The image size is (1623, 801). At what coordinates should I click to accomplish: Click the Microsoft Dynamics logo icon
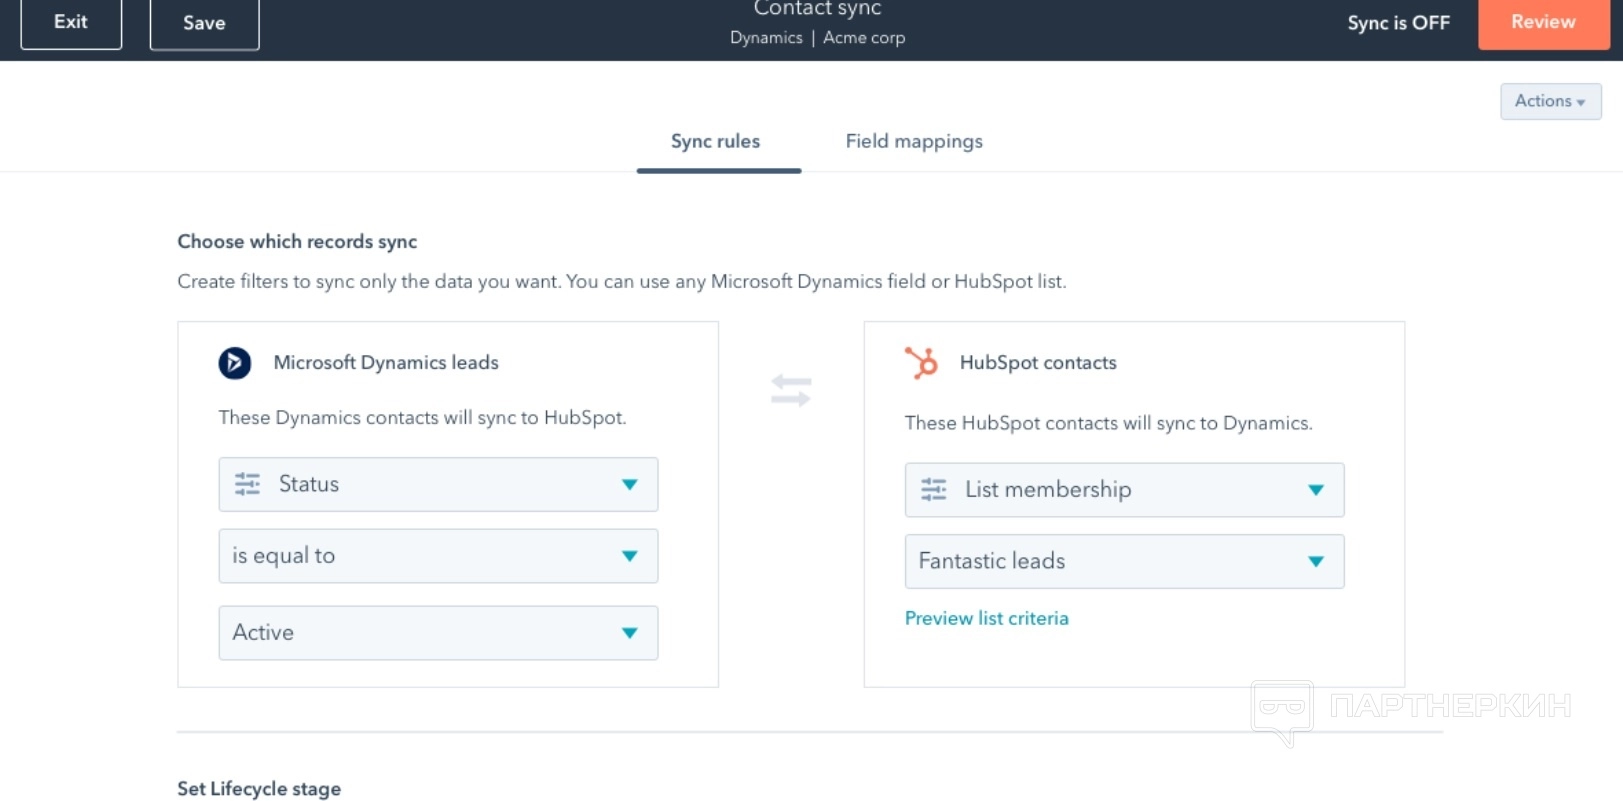tap(235, 362)
